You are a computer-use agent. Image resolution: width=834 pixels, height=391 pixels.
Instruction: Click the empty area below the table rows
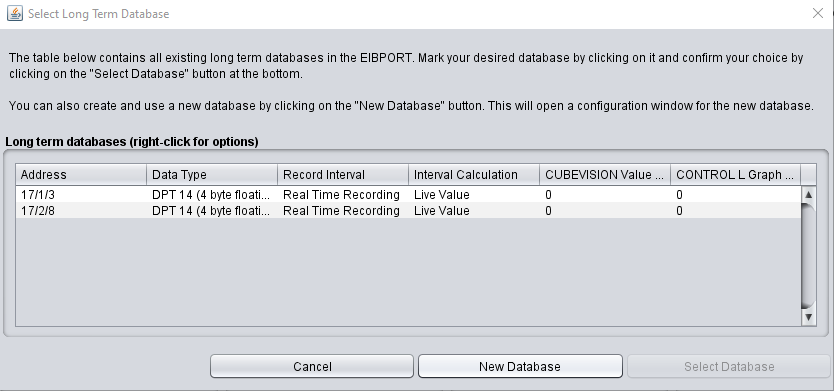pyautogui.click(x=408, y=272)
